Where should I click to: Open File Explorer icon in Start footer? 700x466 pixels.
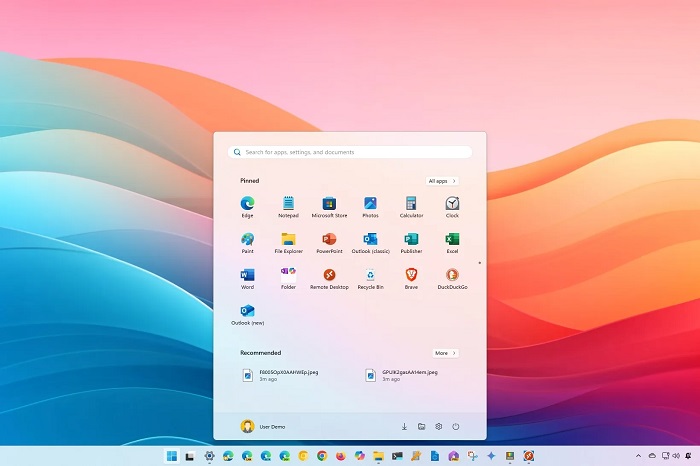(x=421, y=427)
